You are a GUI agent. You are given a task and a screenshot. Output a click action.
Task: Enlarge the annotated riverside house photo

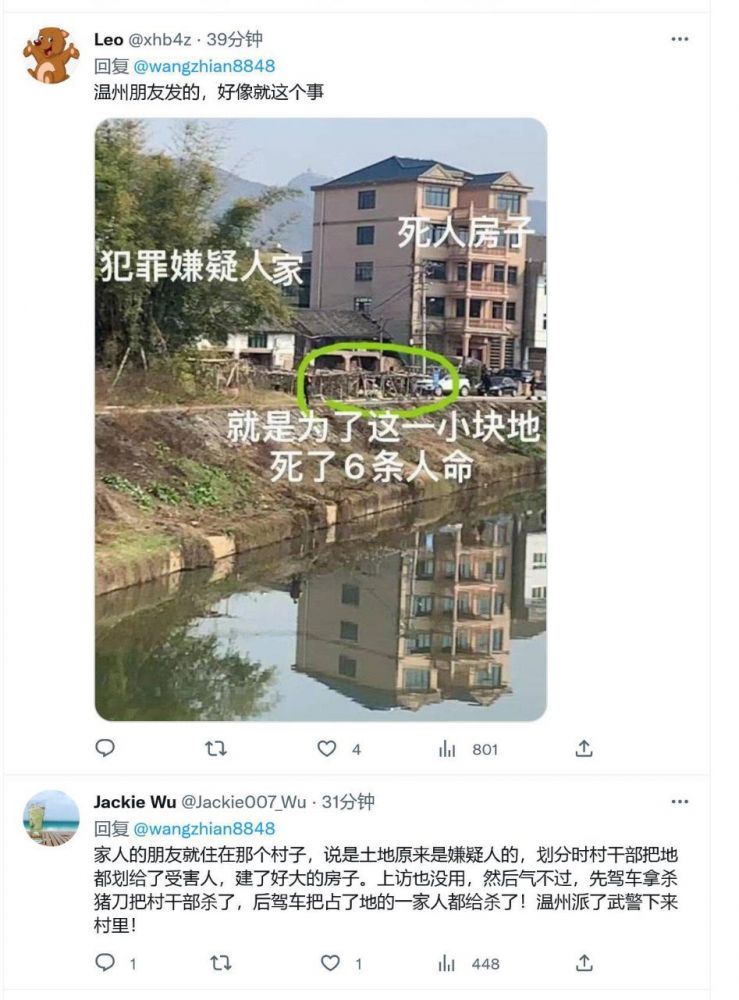click(321, 420)
